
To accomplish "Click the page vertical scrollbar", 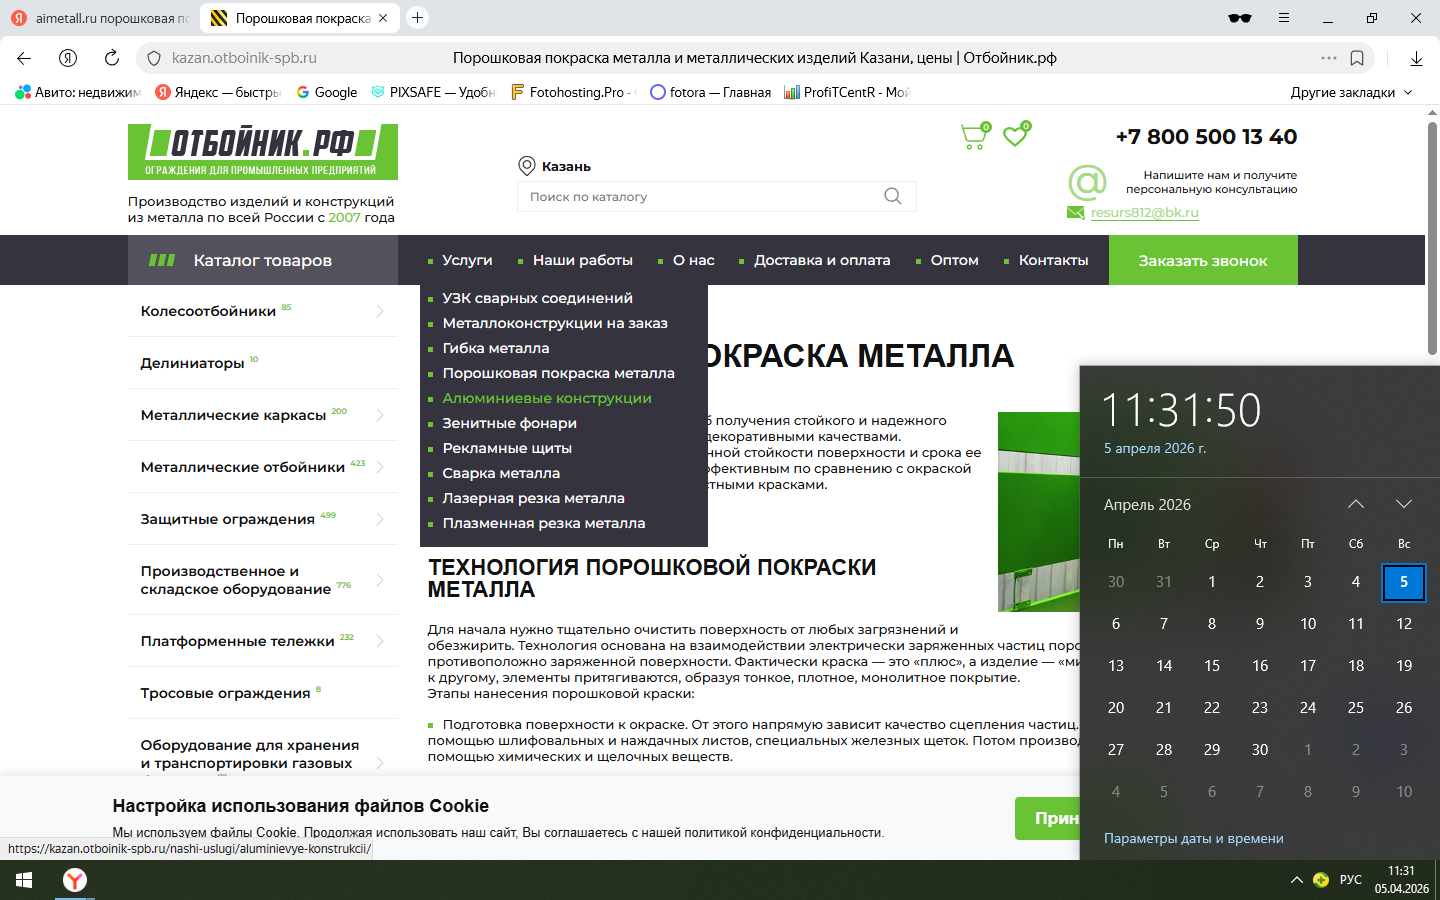I will (x=1432, y=240).
